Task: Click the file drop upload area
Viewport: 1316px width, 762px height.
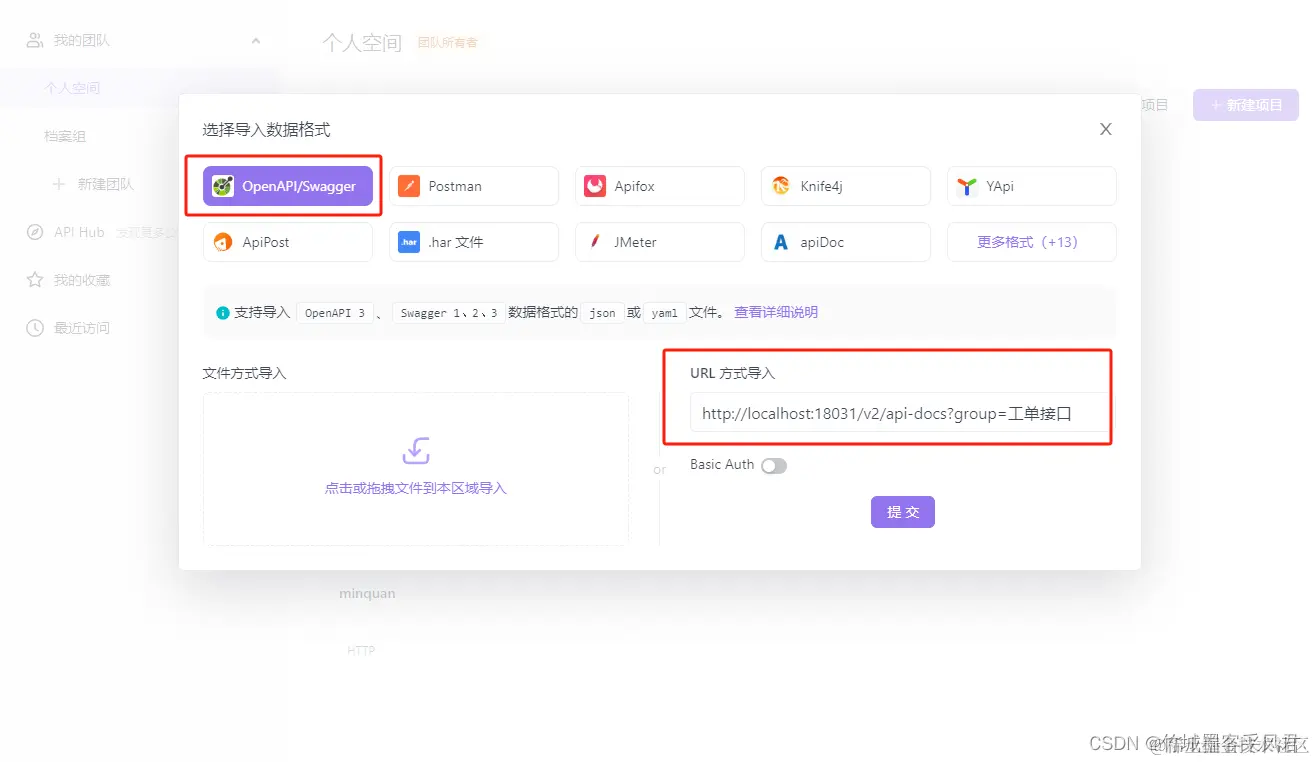Action: pyautogui.click(x=416, y=469)
